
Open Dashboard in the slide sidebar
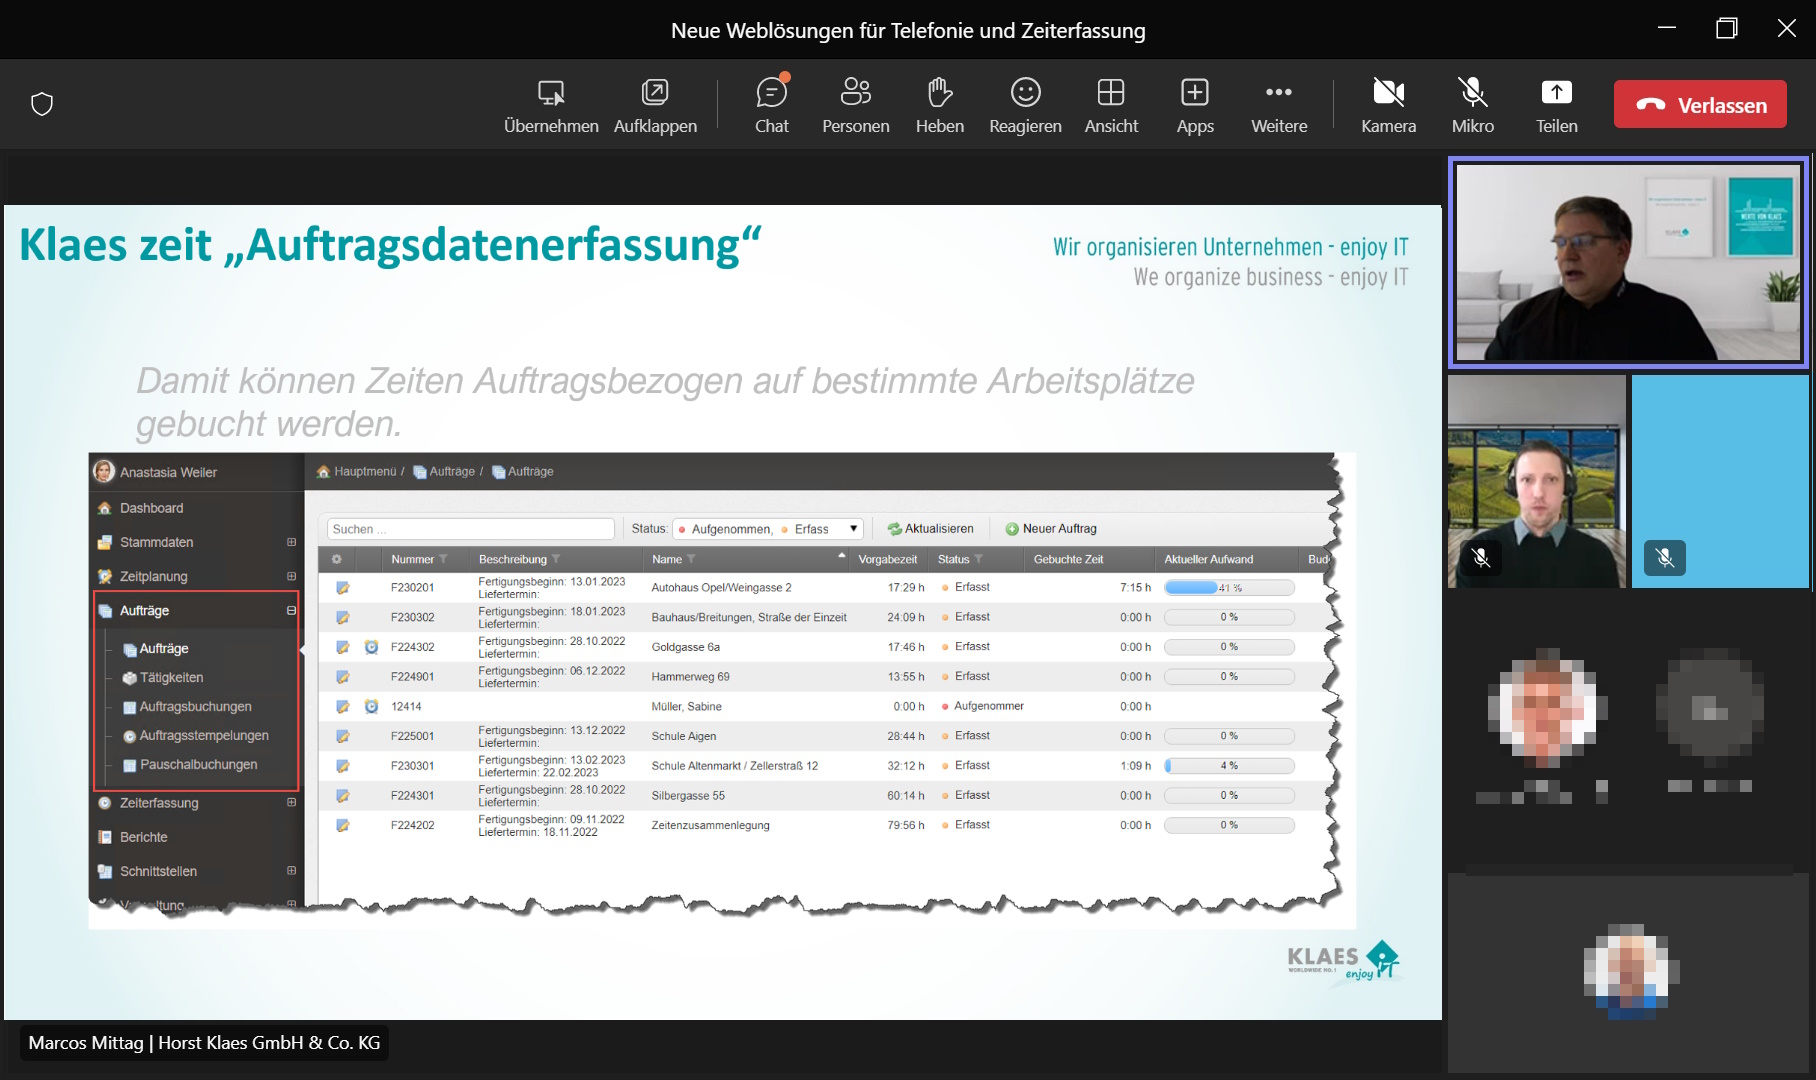click(x=151, y=508)
